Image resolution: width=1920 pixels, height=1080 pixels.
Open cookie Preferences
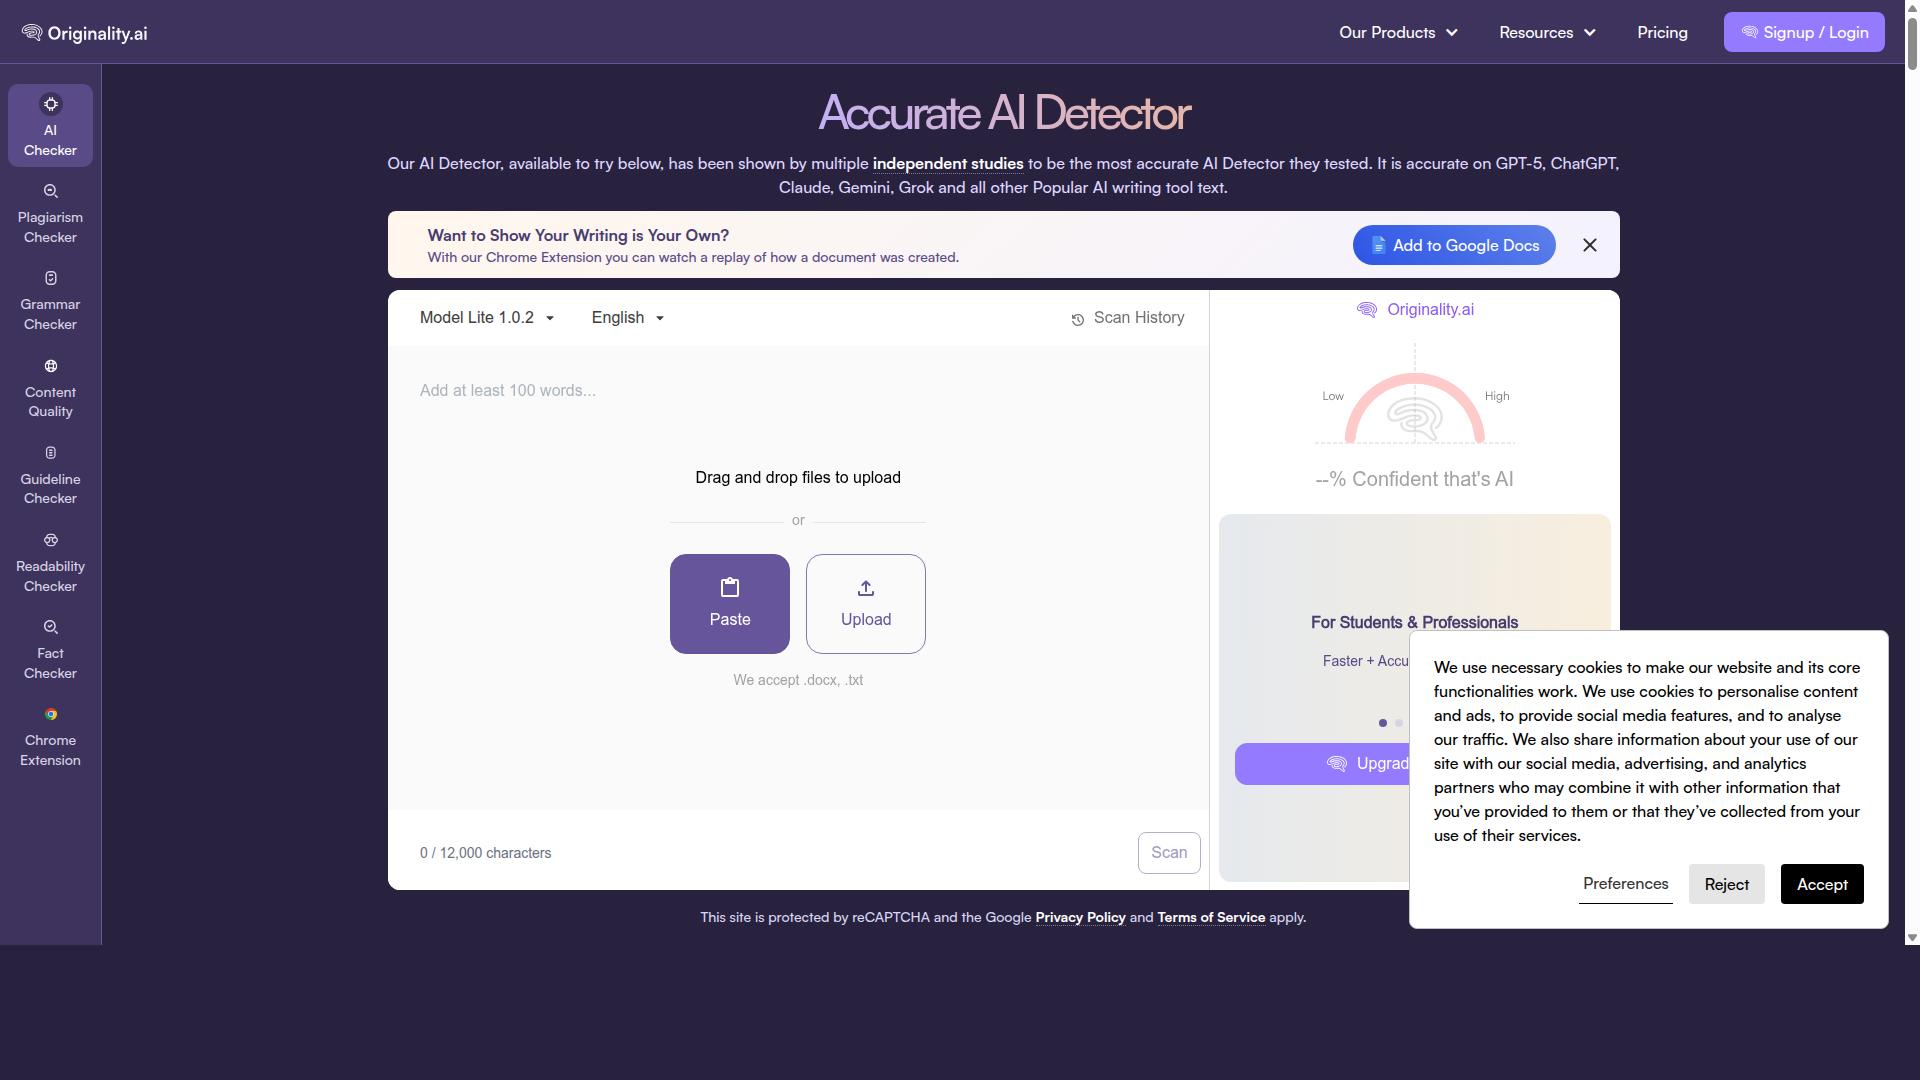[1625, 884]
